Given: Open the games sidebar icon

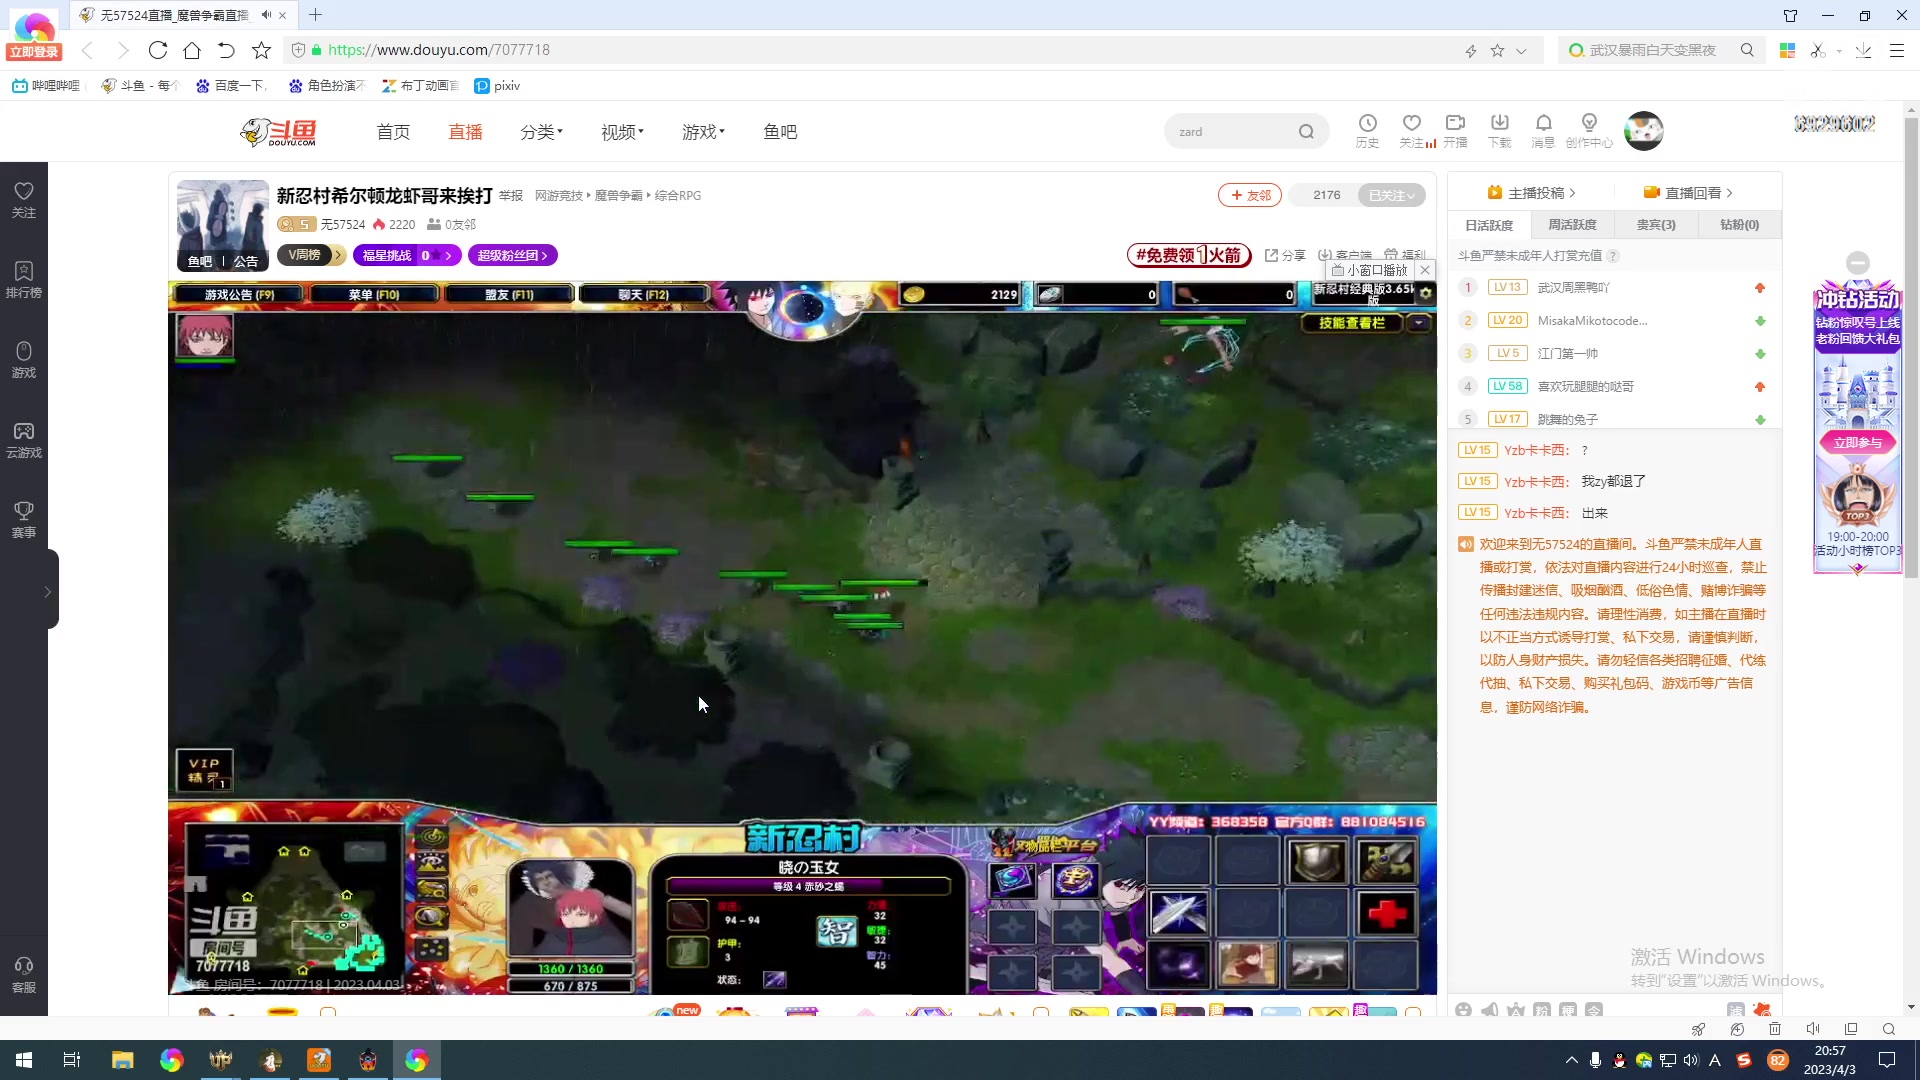Looking at the screenshot, I should [24, 360].
